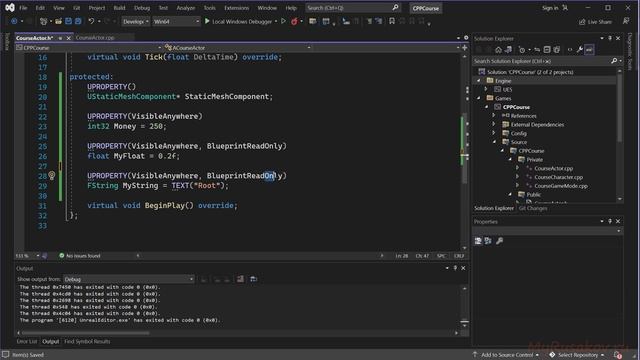
Task: Open the Debug menu
Action: click(142, 8)
